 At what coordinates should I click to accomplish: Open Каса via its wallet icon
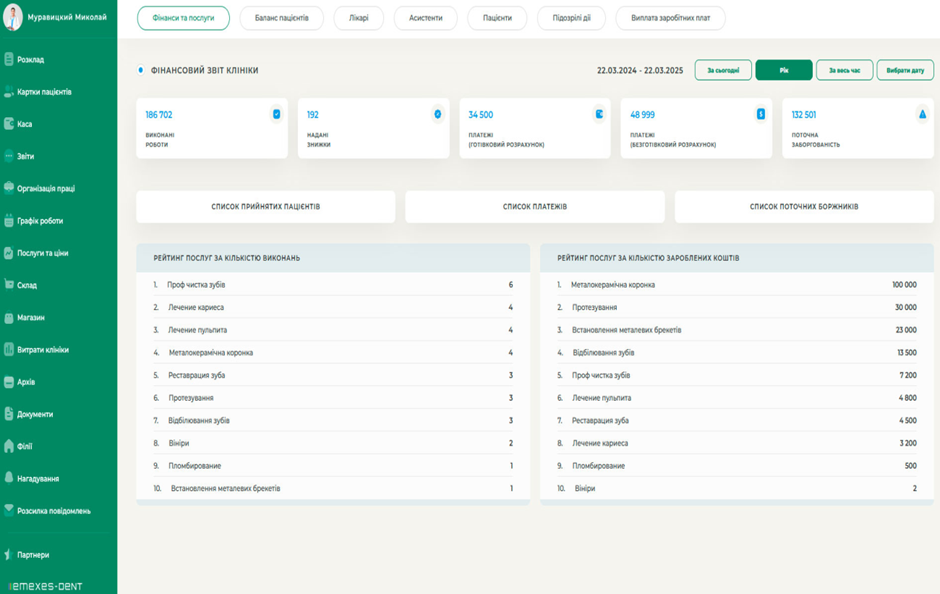[9, 124]
